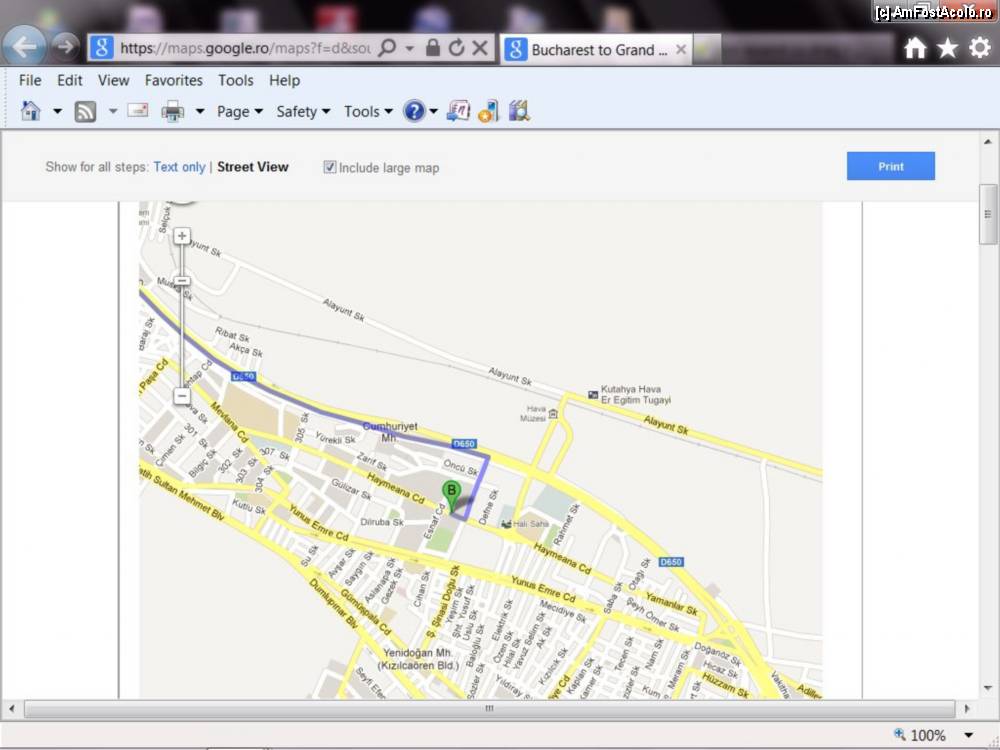This screenshot has width=1000, height=750.
Task: Click the Read Mail envelope icon
Action: [x=138, y=111]
